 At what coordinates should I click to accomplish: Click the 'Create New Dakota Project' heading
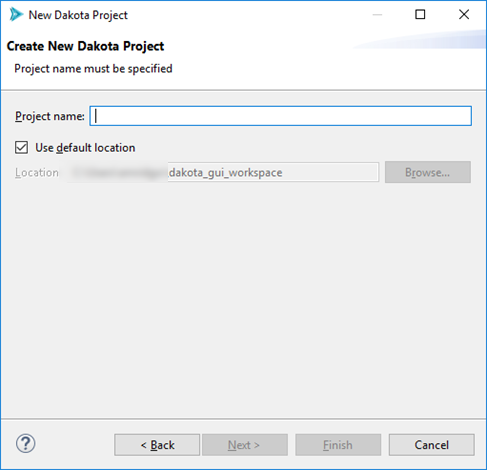[x=85, y=46]
